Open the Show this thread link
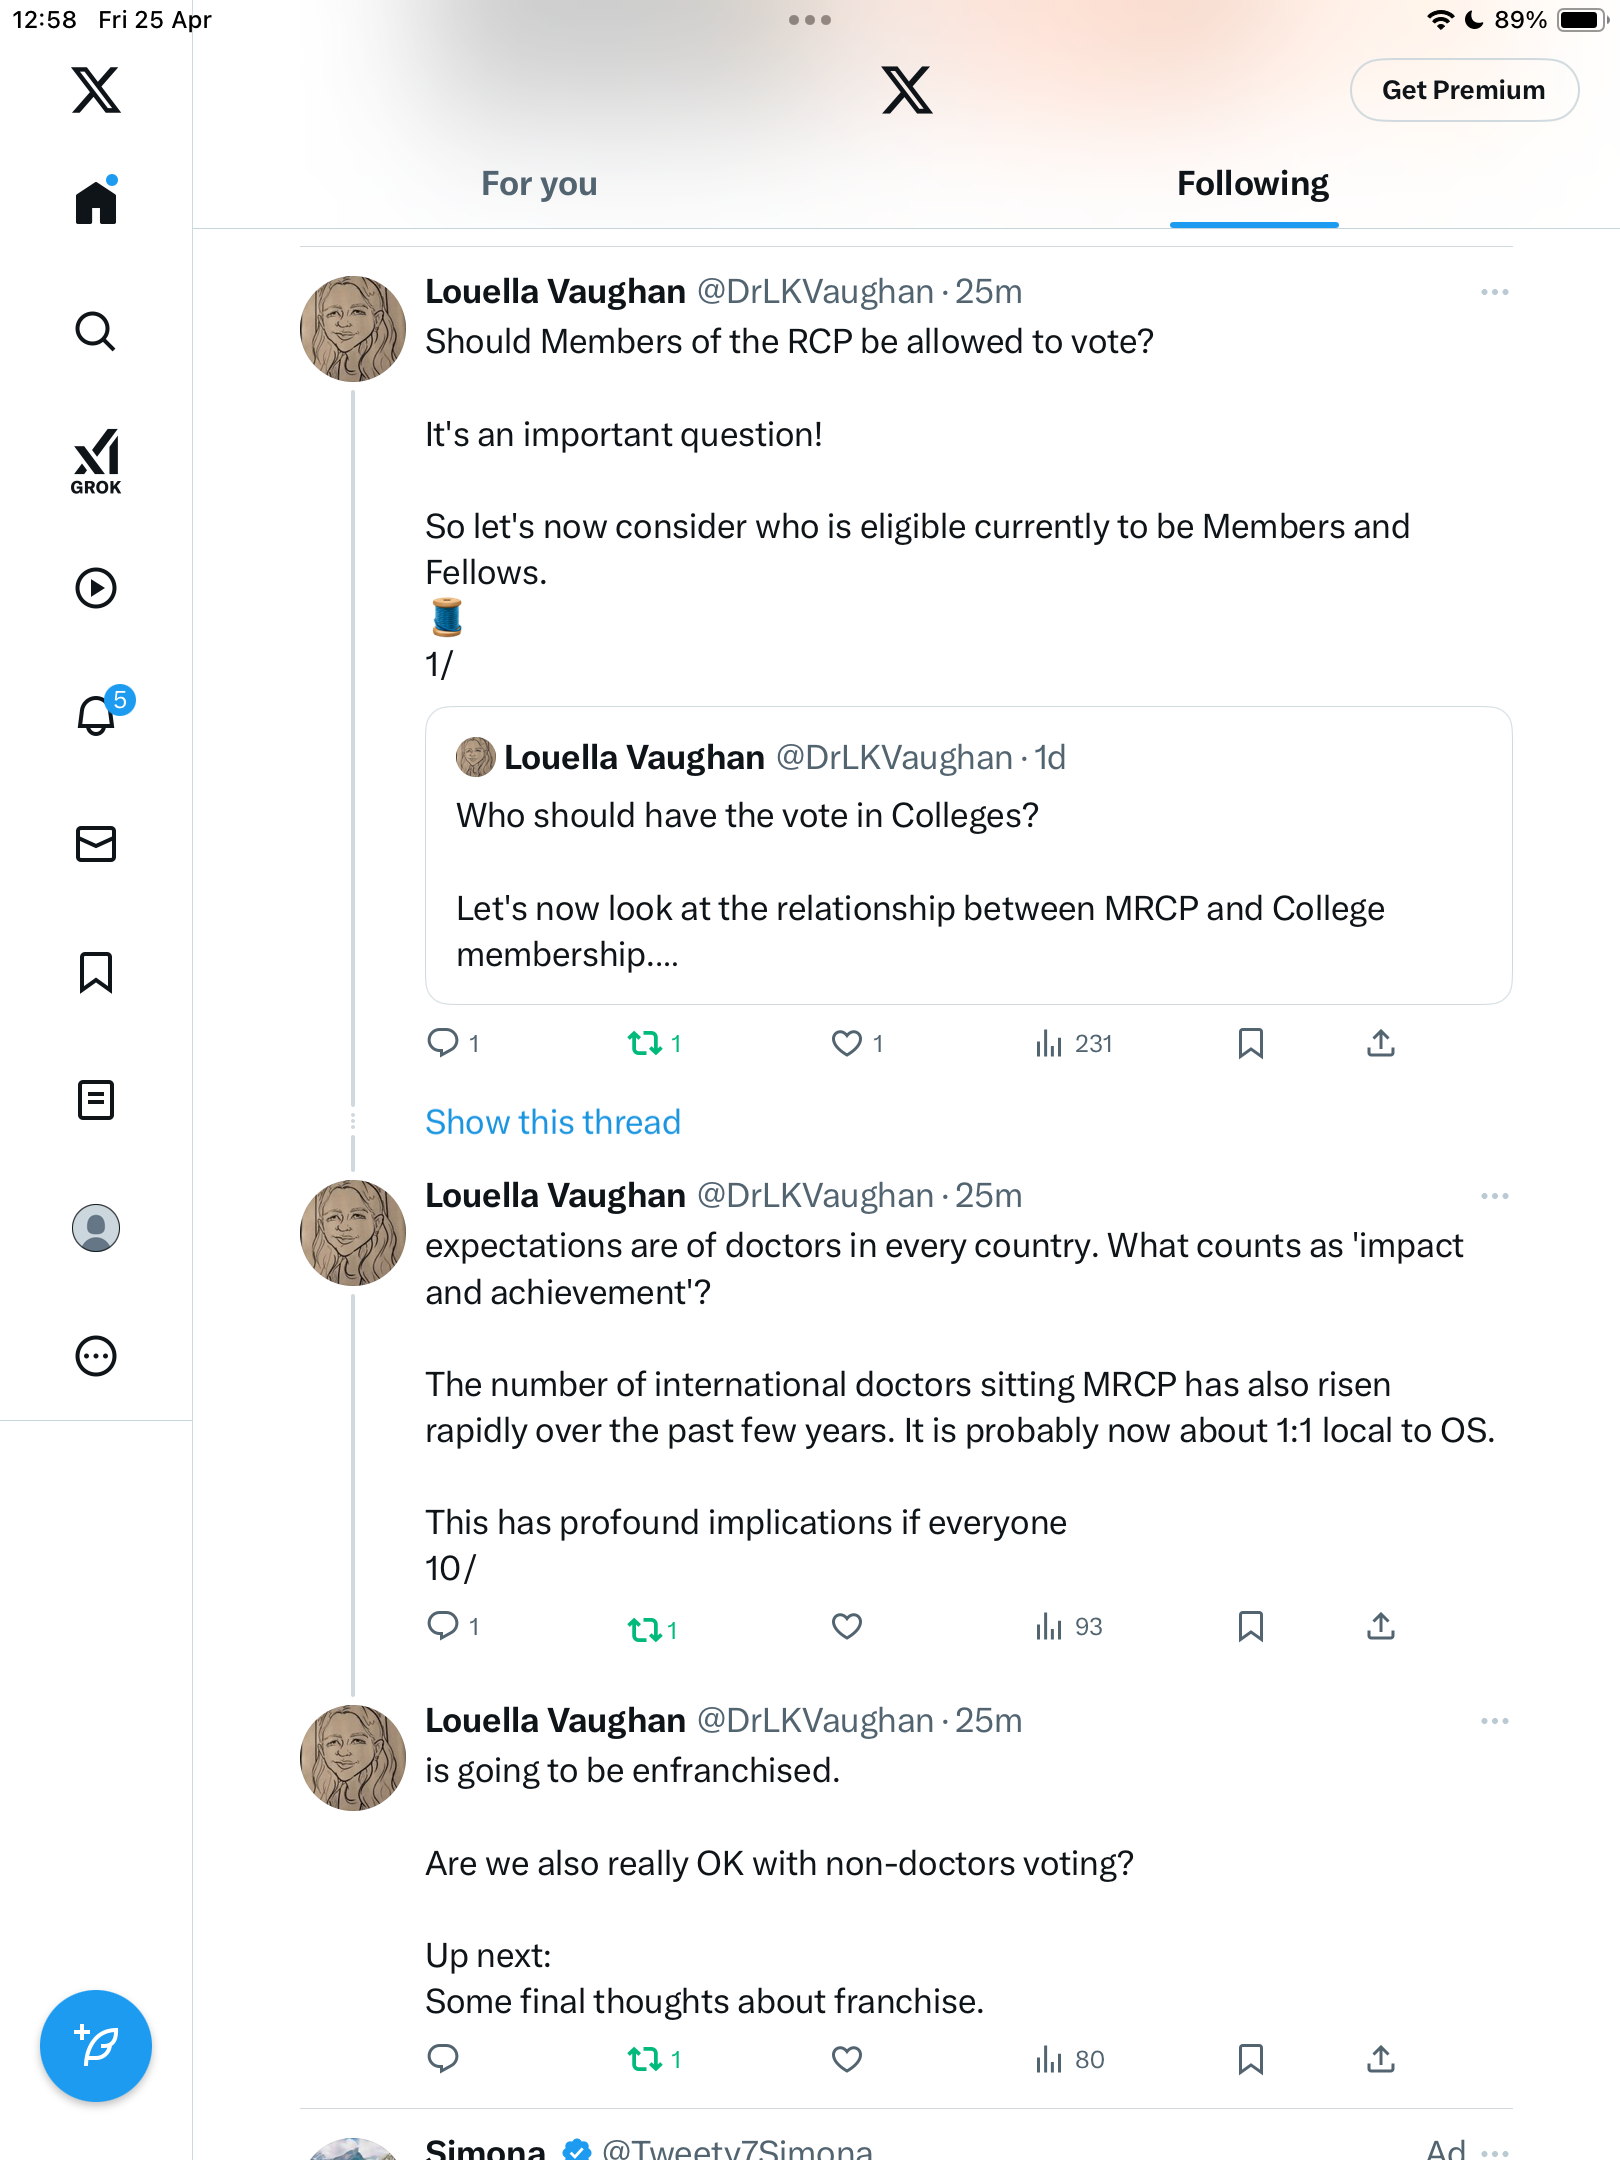The width and height of the screenshot is (1620, 2160). [553, 1122]
